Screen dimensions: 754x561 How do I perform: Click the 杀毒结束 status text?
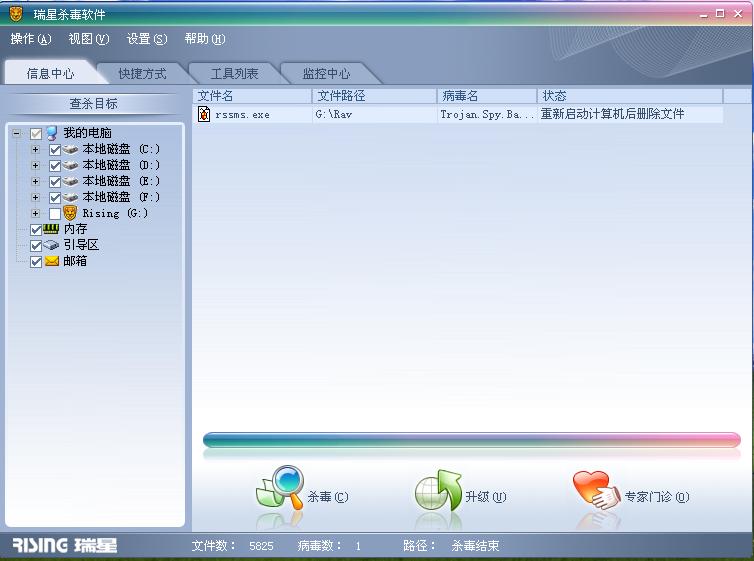(475, 546)
